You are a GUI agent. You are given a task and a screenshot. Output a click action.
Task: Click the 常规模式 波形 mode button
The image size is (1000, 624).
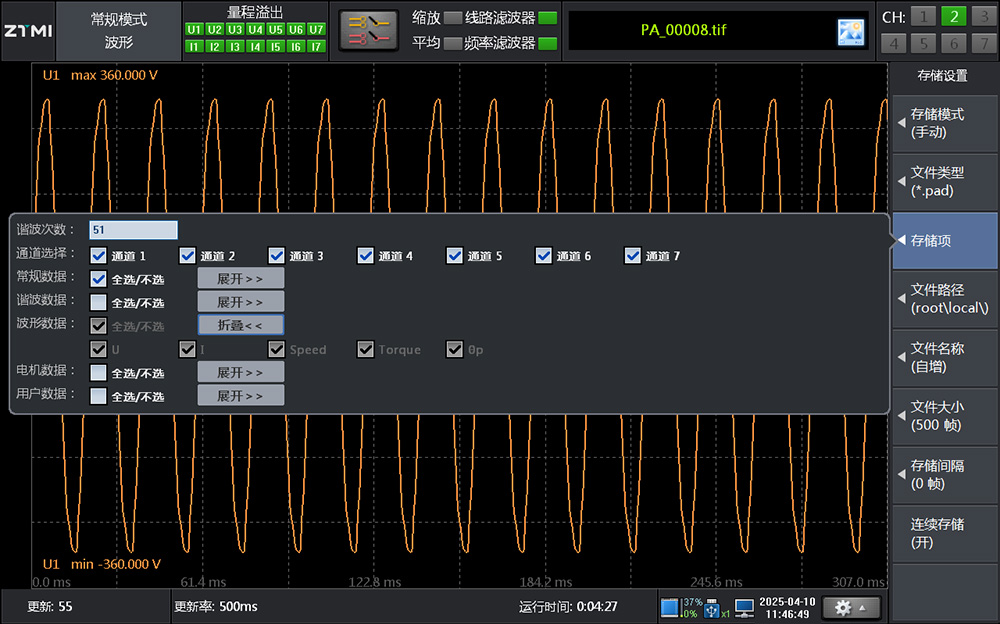tap(118, 30)
